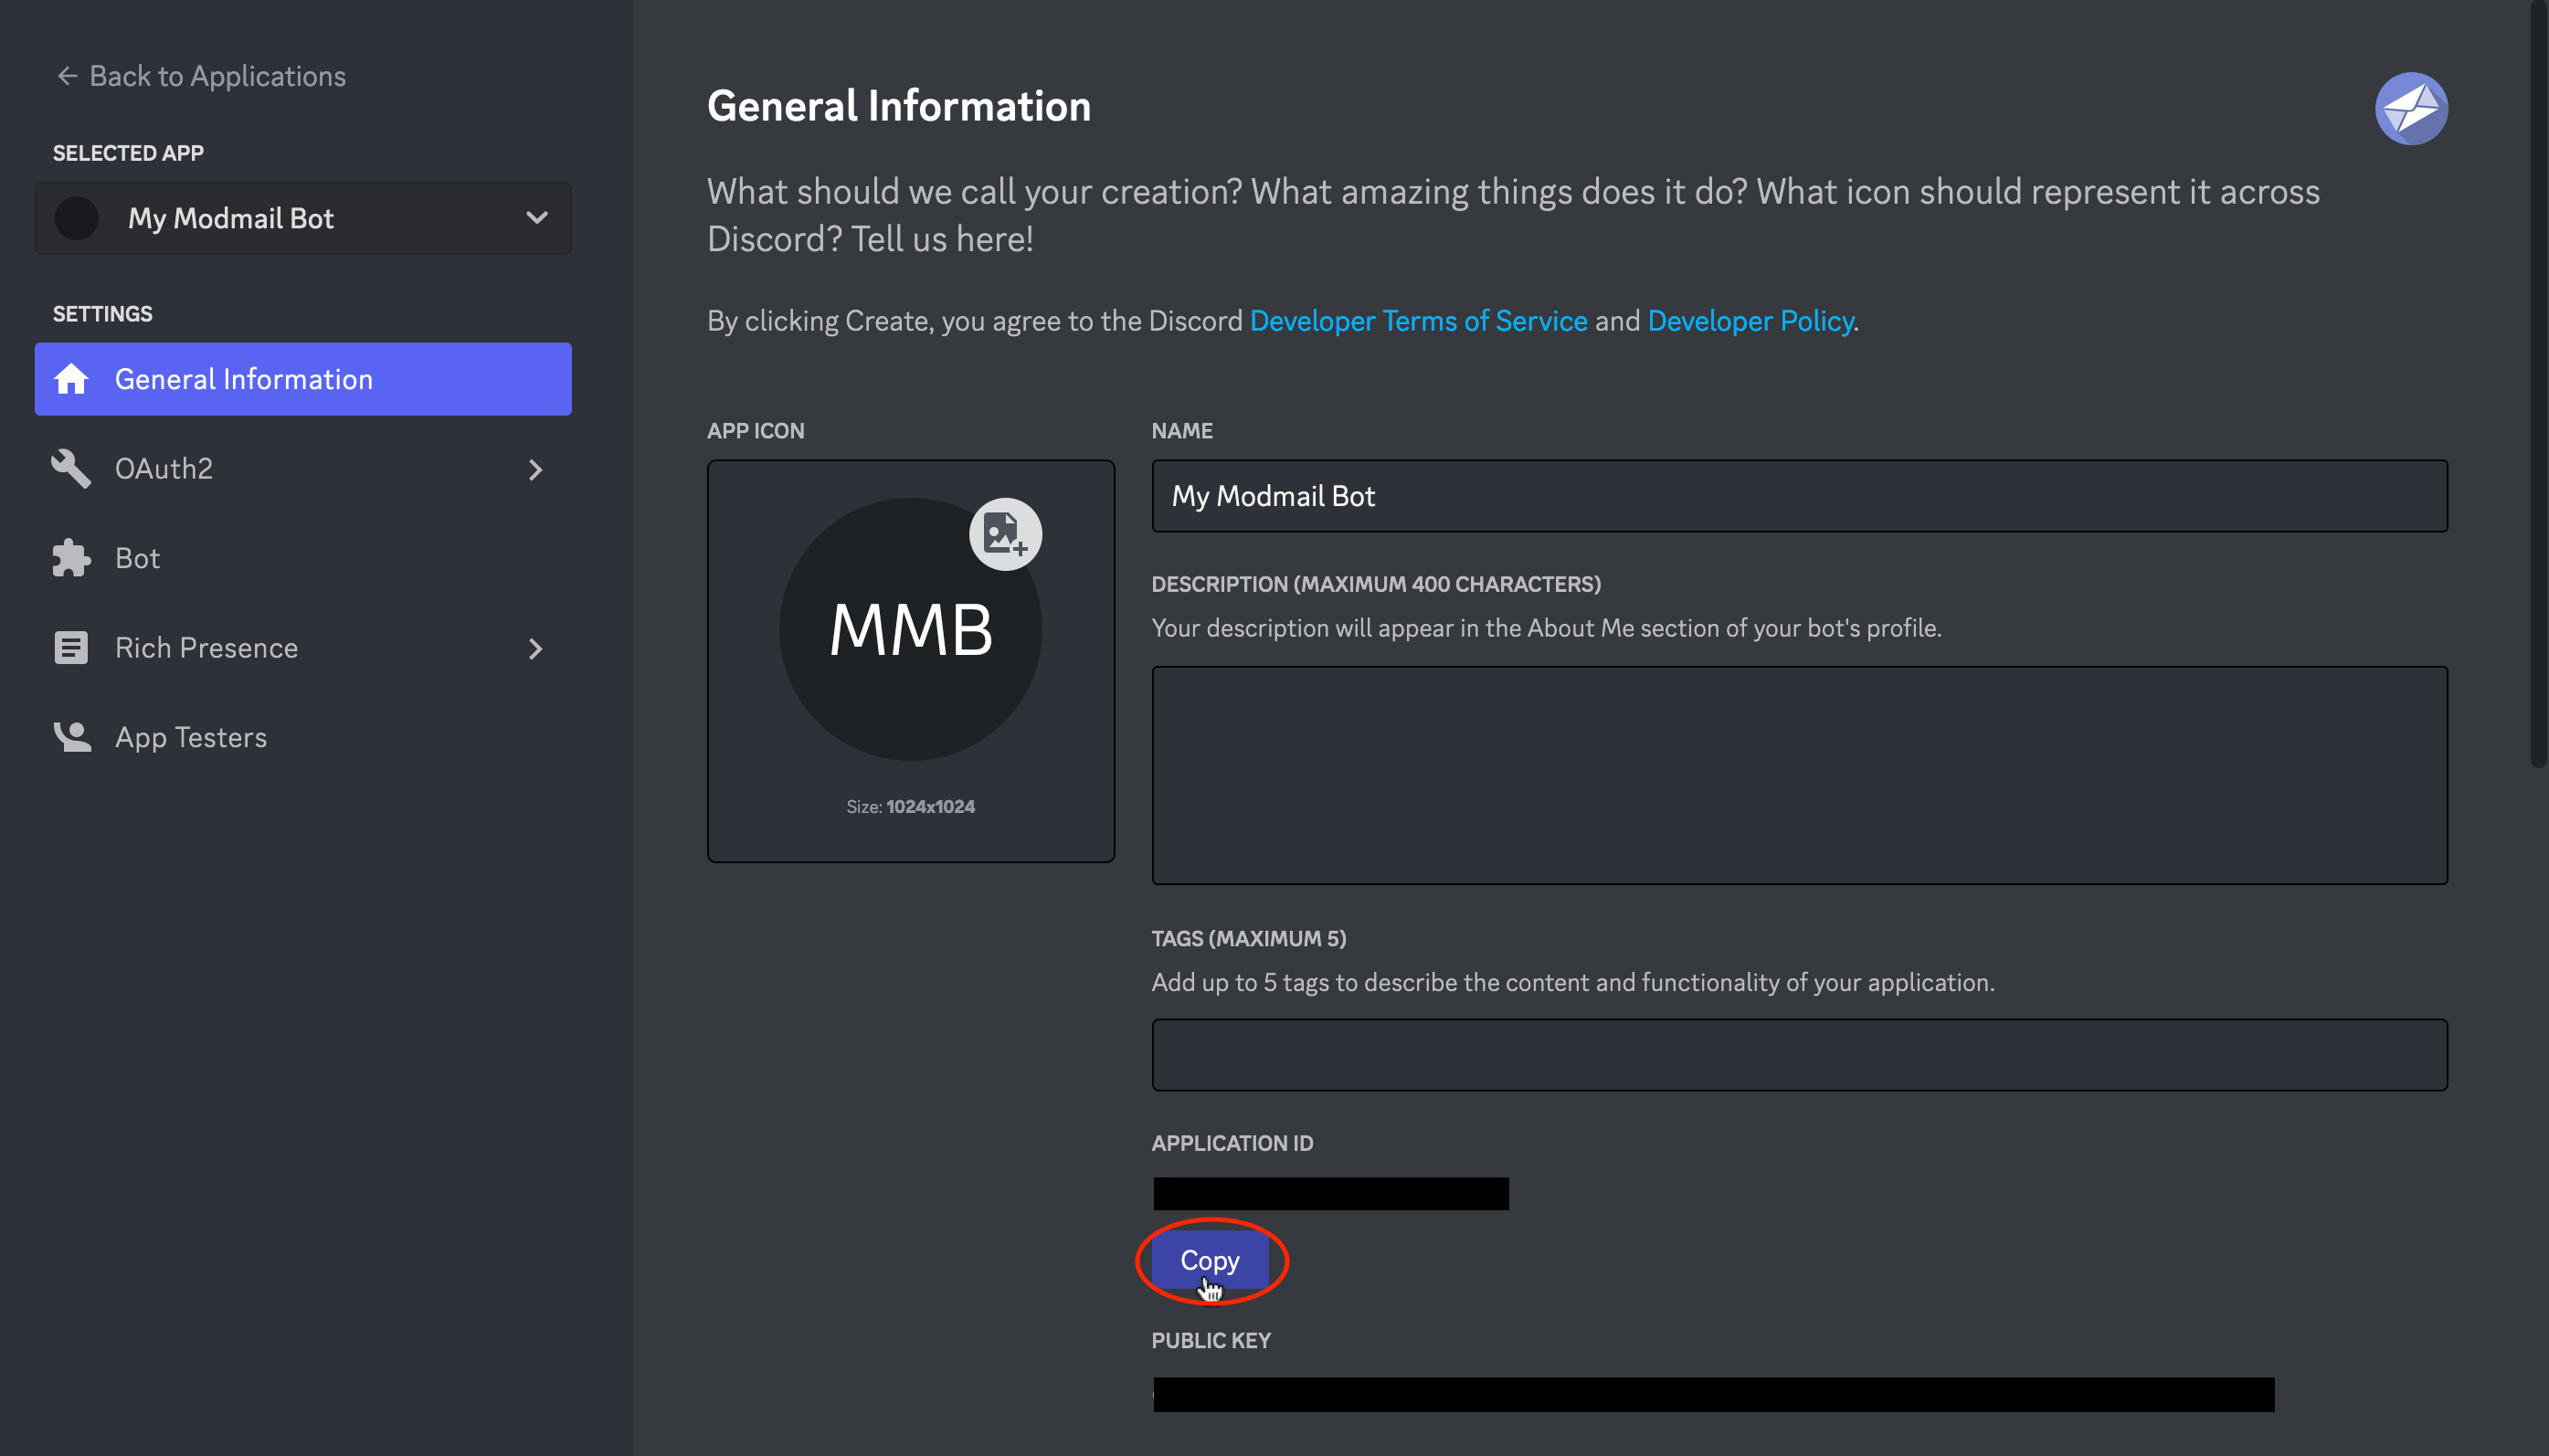Expand the OAuth2 section chevron
Image resolution: width=2549 pixels, height=1456 pixels.
click(x=537, y=469)
